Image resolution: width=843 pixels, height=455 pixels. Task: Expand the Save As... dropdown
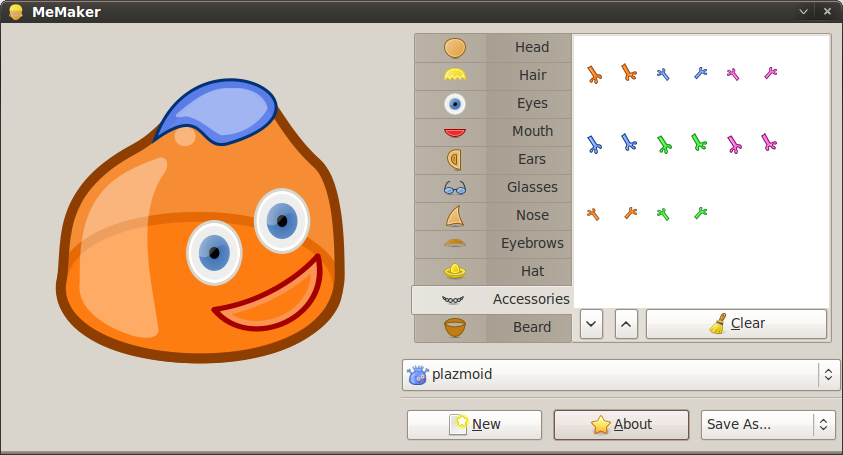click(x=768, y=425)
